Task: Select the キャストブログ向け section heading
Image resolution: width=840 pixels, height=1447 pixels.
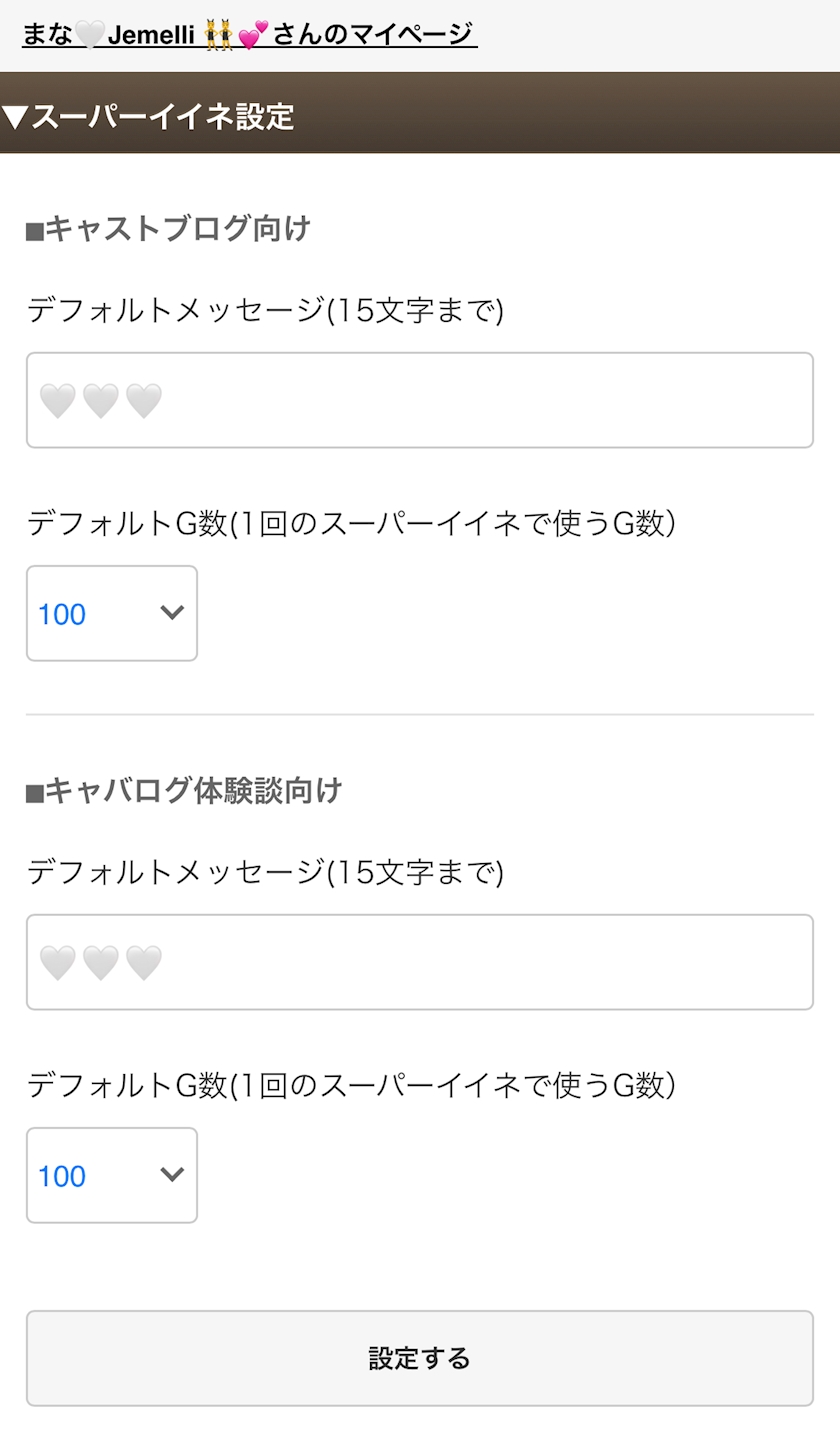Action: click(178, 229)
